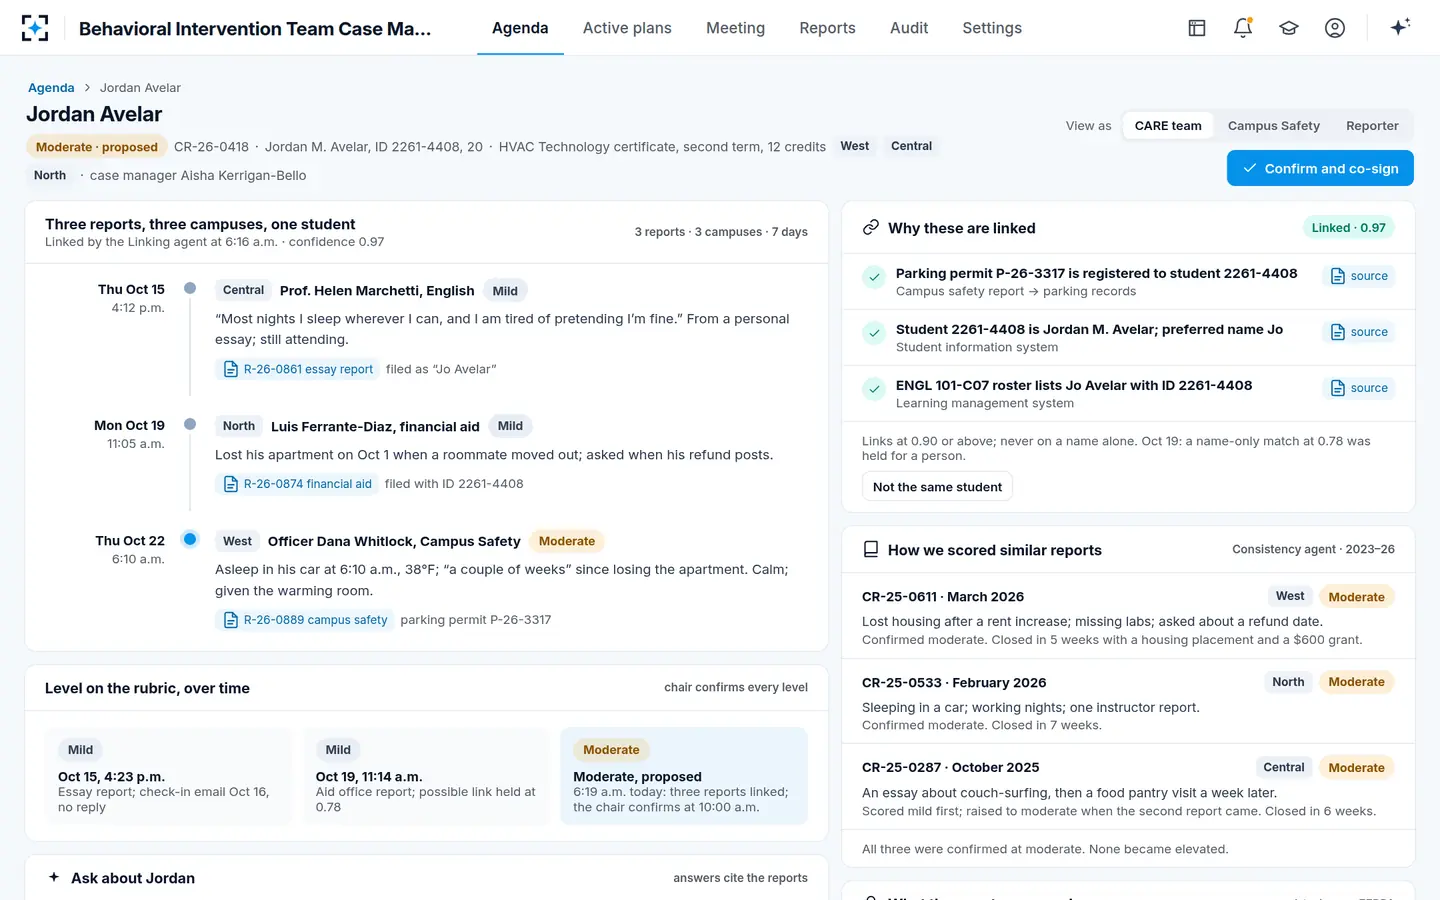Open similar case CR-25-0611

click(1128, 616)
